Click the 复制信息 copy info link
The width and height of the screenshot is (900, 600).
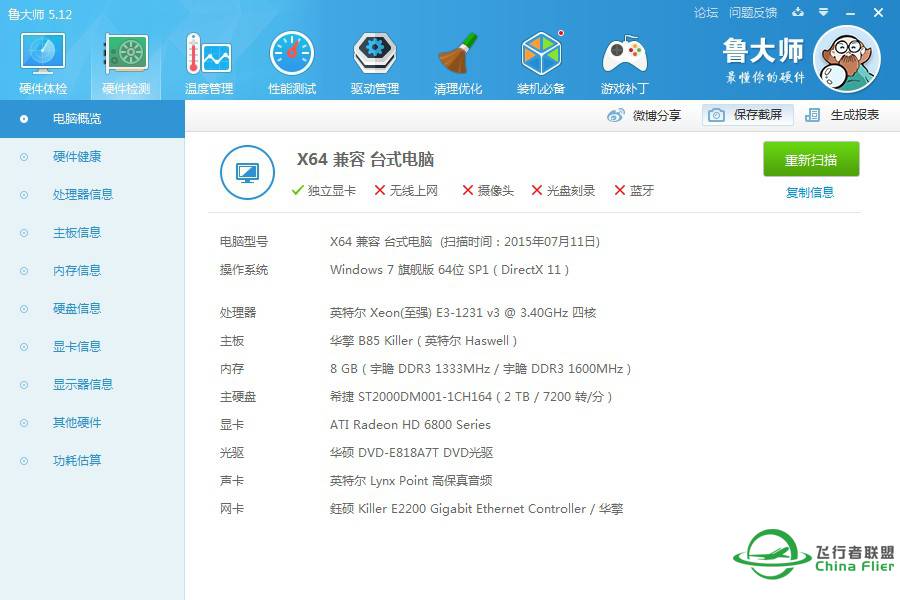coord(810,191)
